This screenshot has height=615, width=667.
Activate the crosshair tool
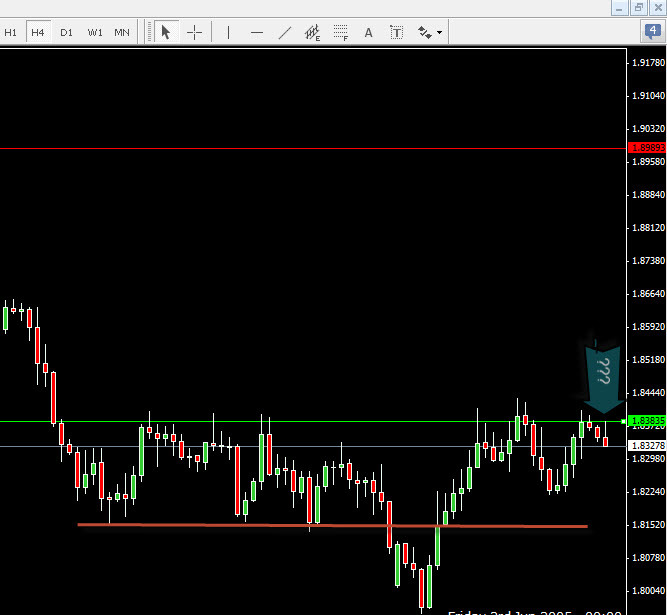(194, 32)
